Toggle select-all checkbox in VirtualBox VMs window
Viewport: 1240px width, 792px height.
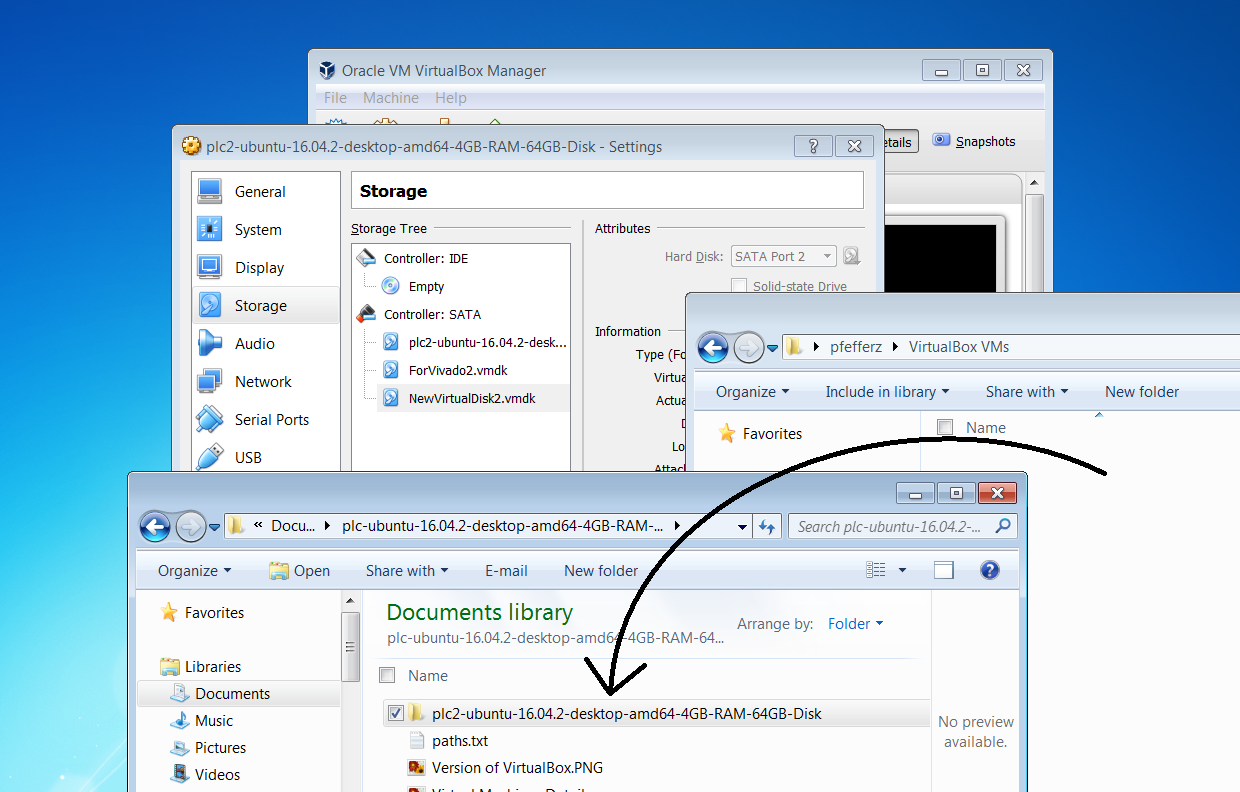coord(945,427)
